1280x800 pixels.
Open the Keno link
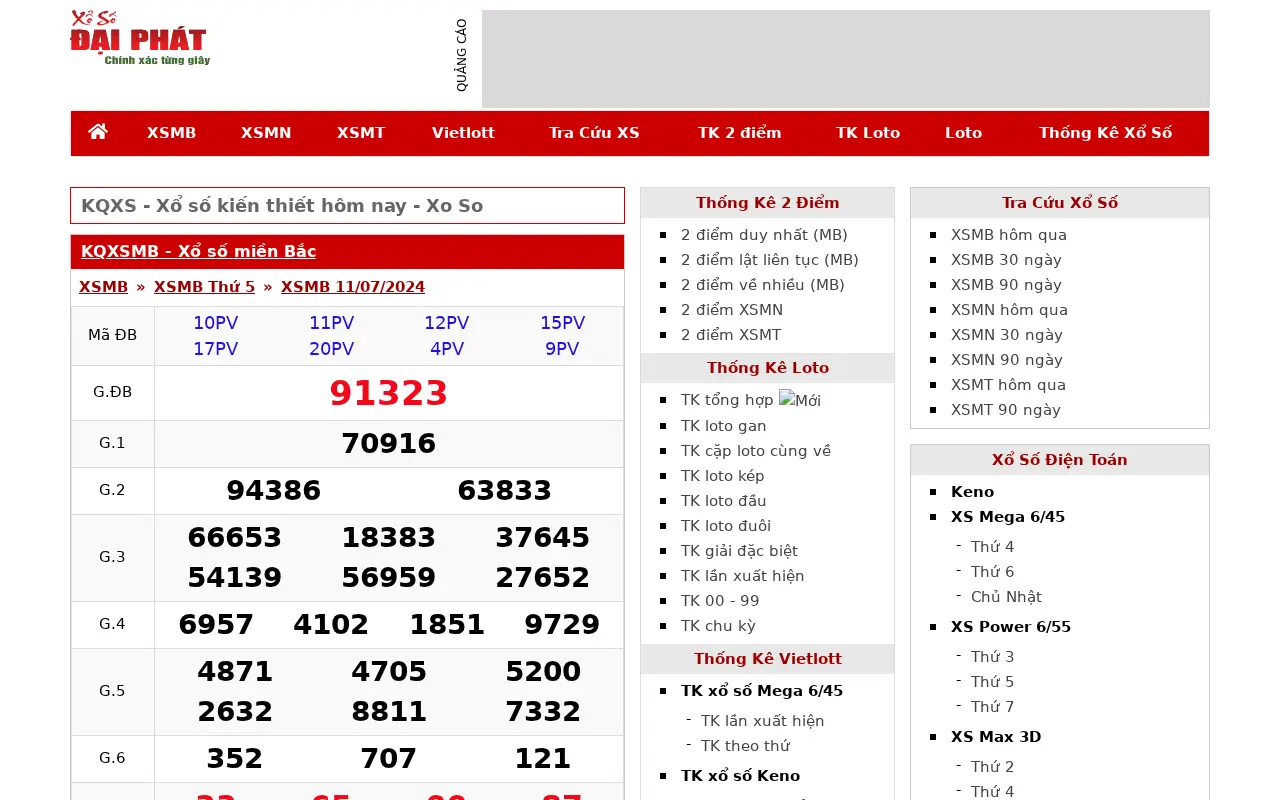[x=973, y=492]
